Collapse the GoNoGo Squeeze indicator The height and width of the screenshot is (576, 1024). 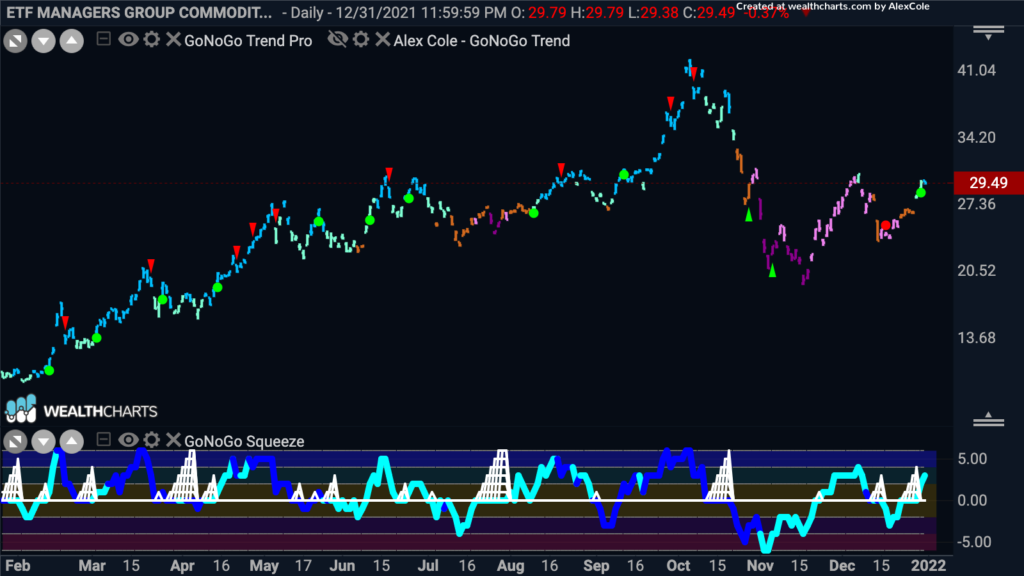(x=103, y=440)
